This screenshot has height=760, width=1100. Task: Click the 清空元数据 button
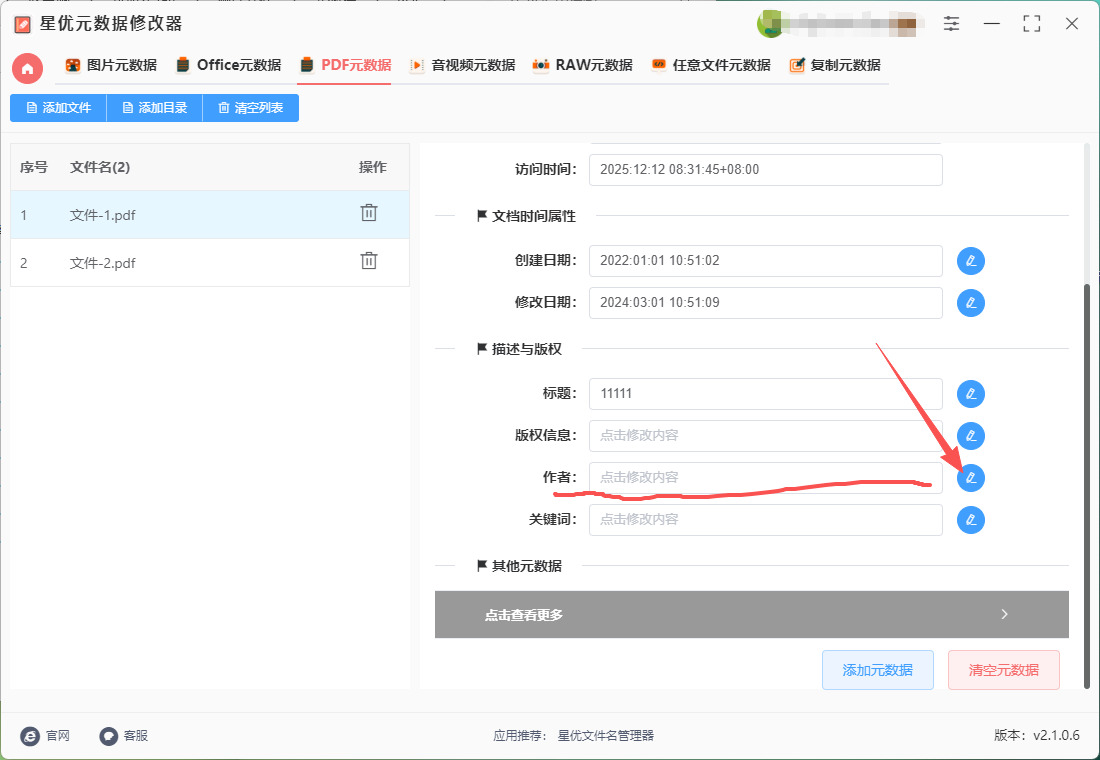point(1003,670)
